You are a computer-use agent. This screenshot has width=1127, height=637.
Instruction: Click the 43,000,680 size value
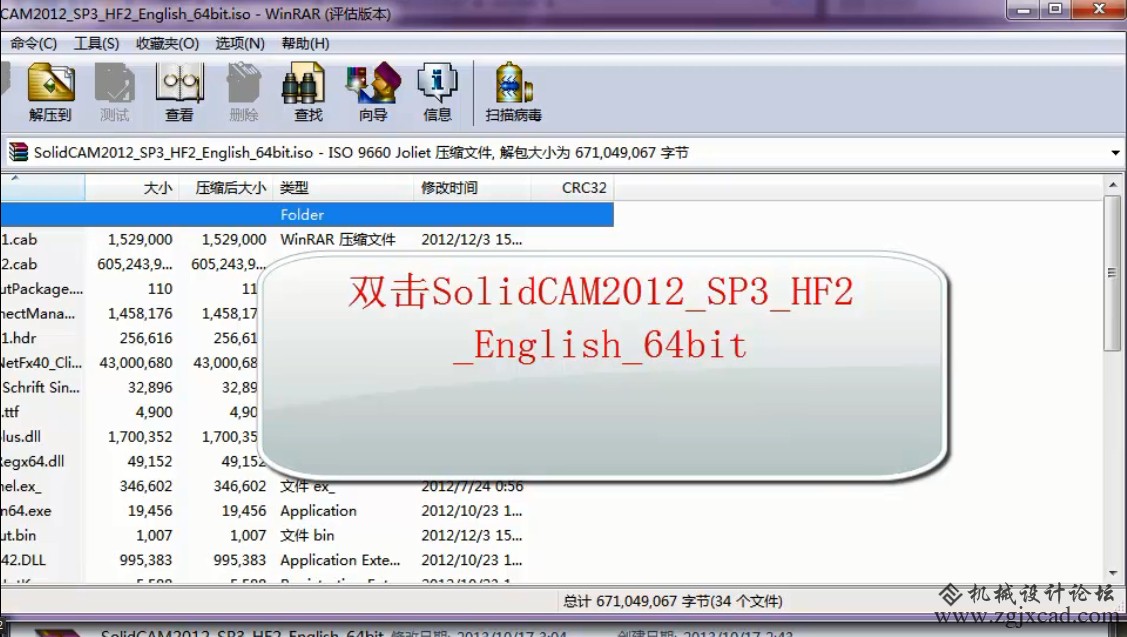[x=136, y=362]
